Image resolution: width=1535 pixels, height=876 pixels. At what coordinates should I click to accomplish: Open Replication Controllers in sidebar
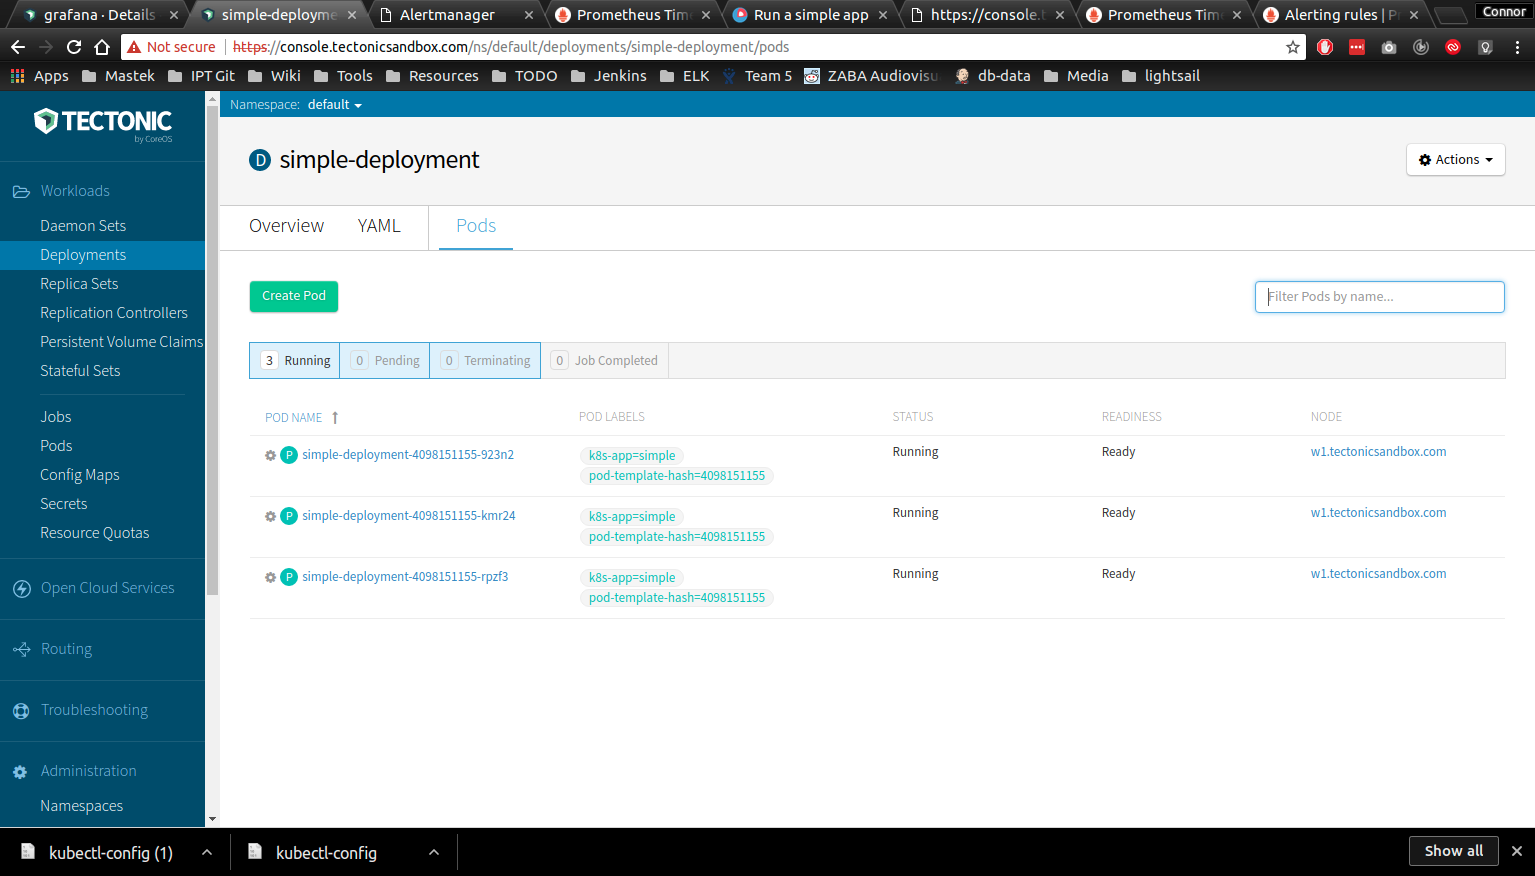114,313
